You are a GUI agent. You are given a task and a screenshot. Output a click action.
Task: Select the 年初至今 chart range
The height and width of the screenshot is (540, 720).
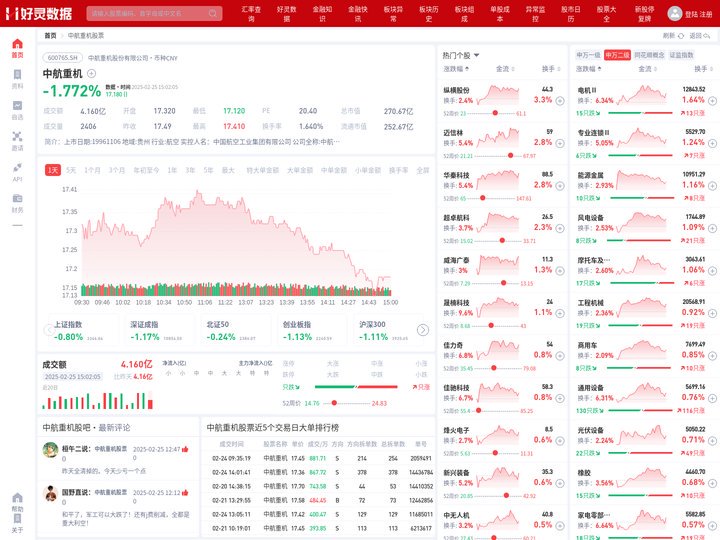coord(146,170)
